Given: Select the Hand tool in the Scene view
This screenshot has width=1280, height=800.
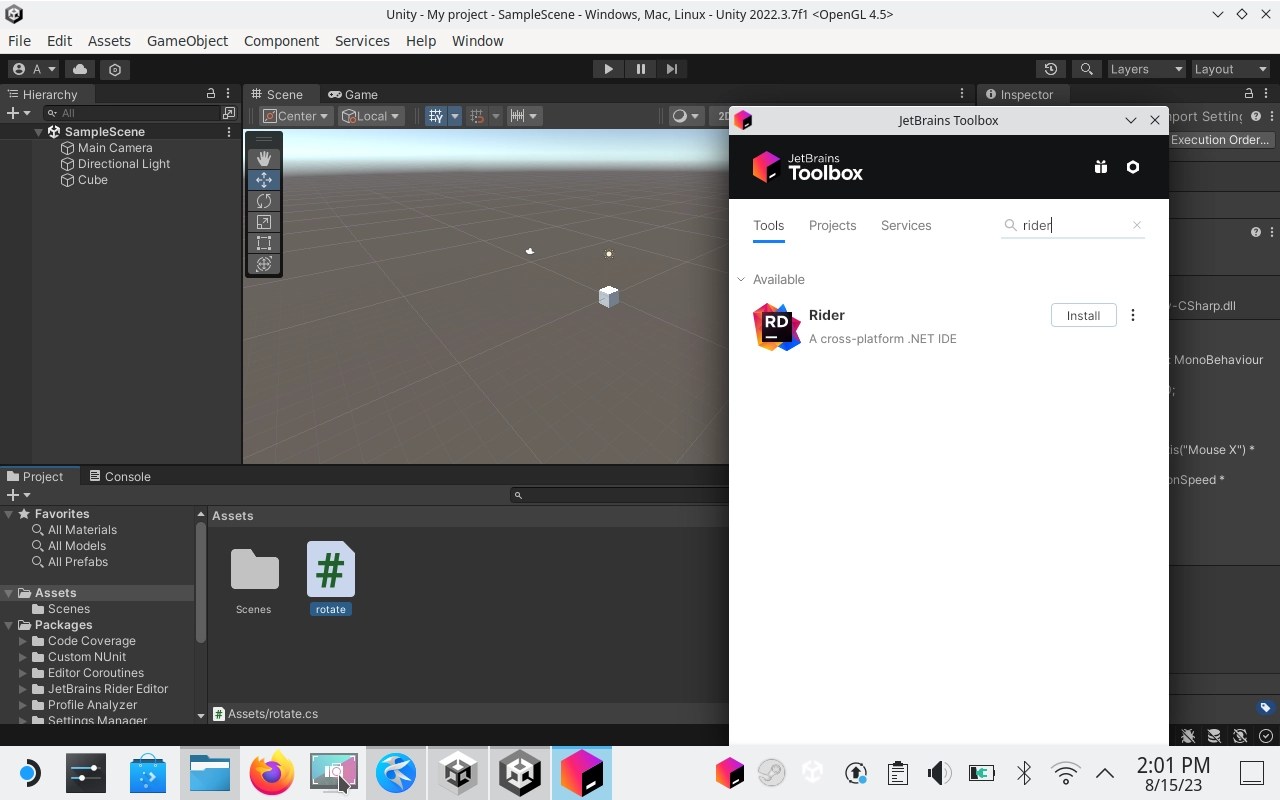Looking at the screenshot, I should [263, 158].
